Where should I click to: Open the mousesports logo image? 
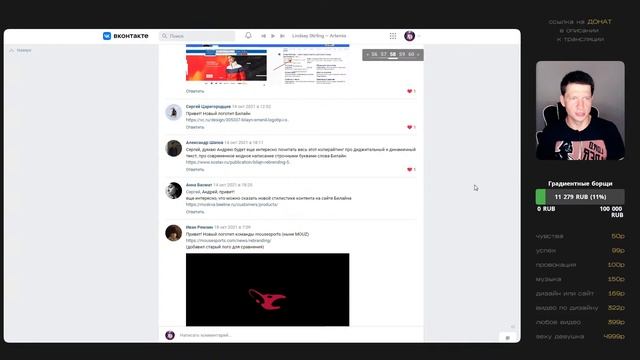[267, 289]
